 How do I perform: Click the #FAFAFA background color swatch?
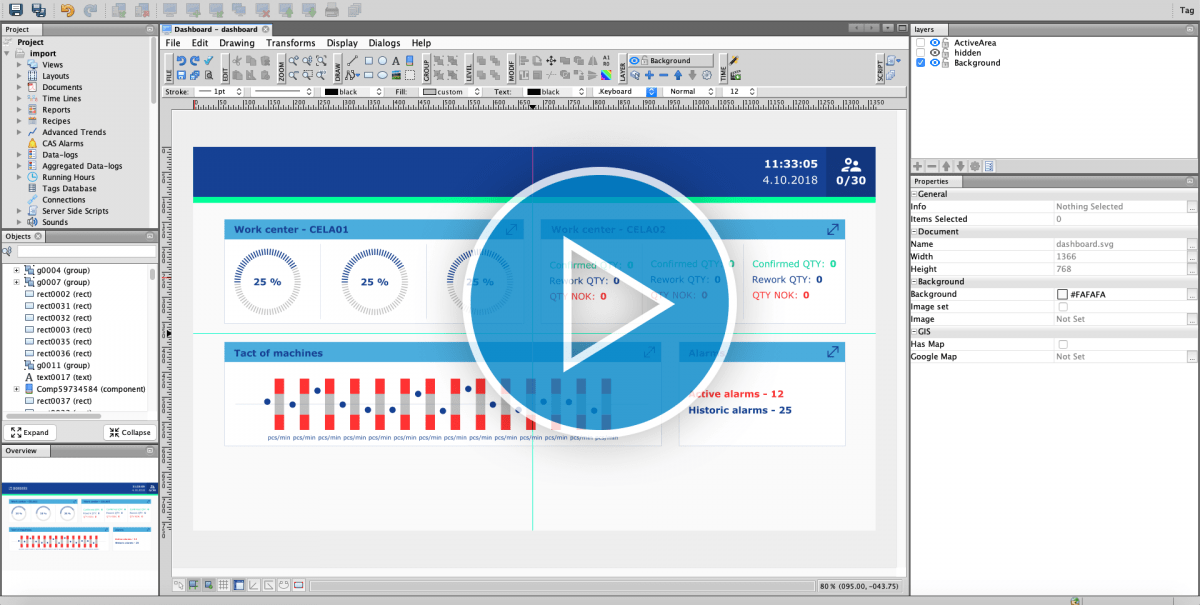click(1062, 295)
